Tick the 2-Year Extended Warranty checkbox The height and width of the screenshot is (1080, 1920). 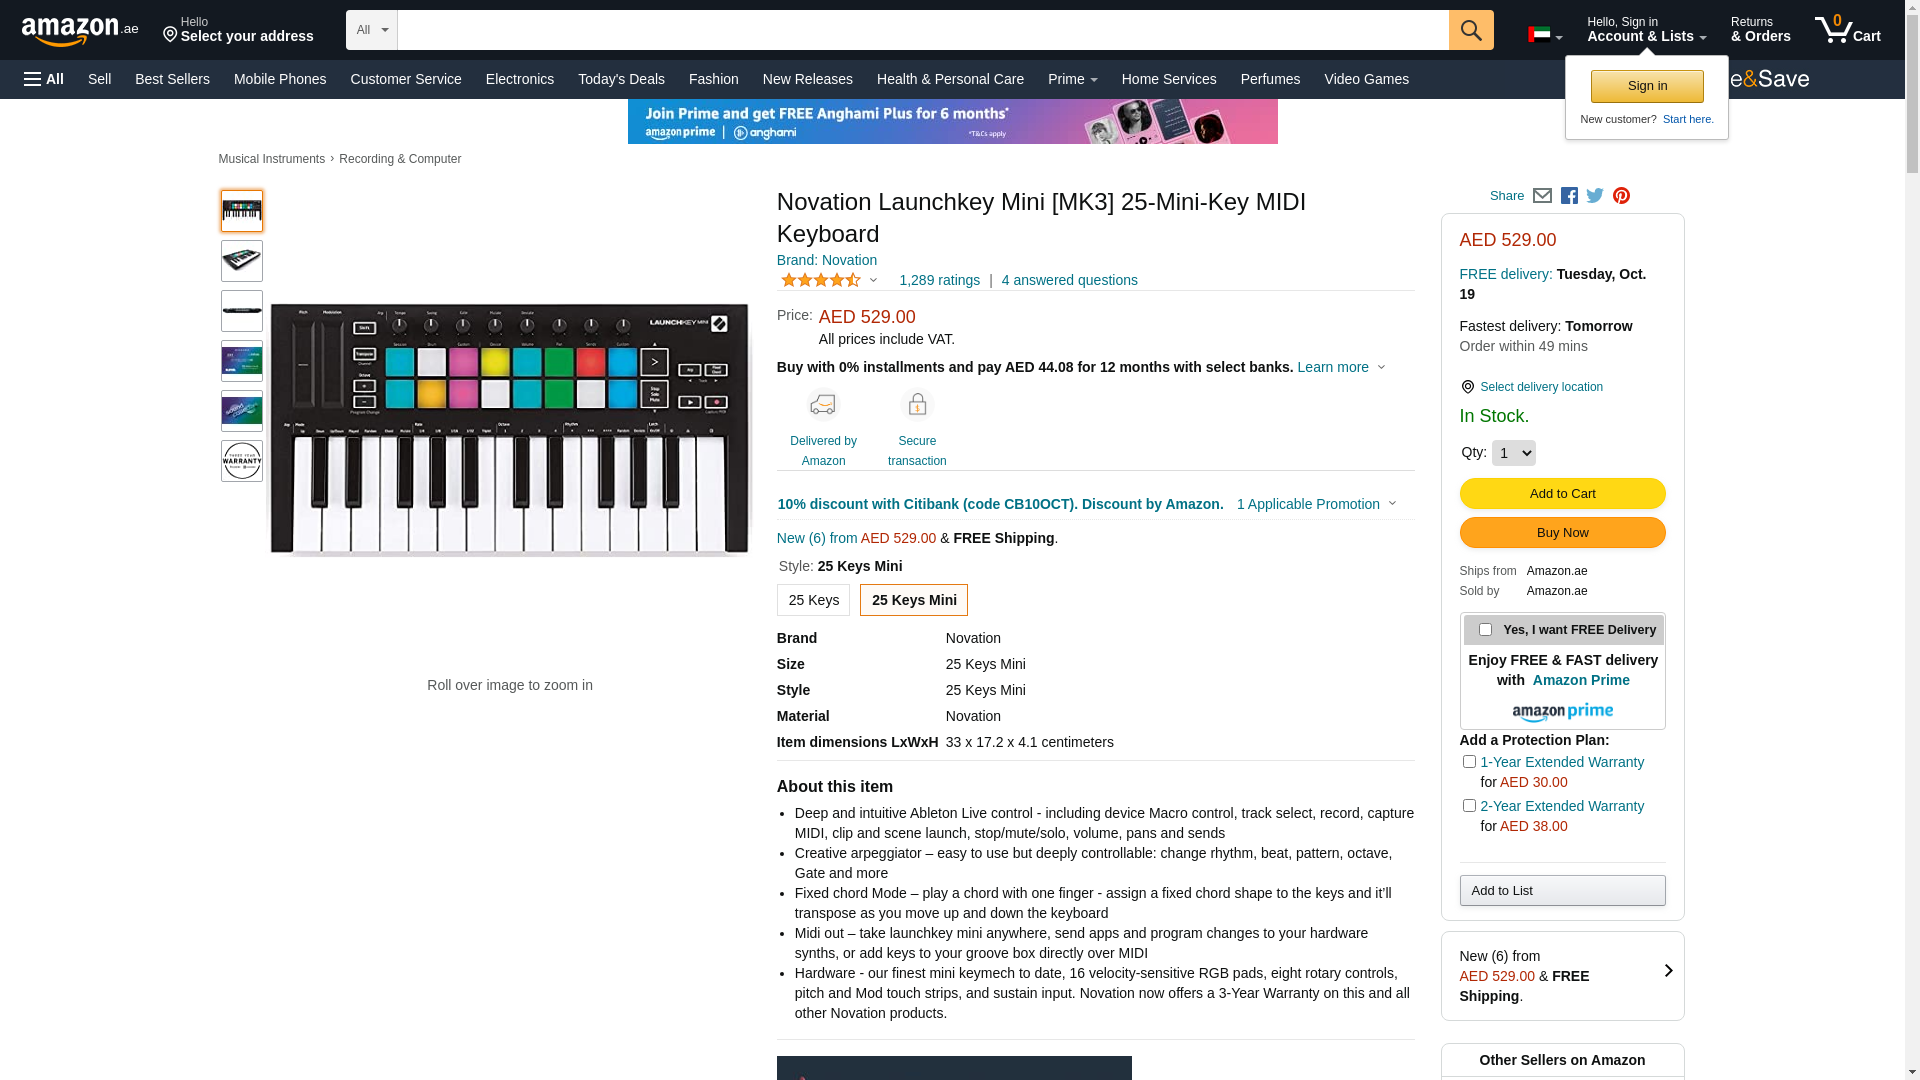1469,806
